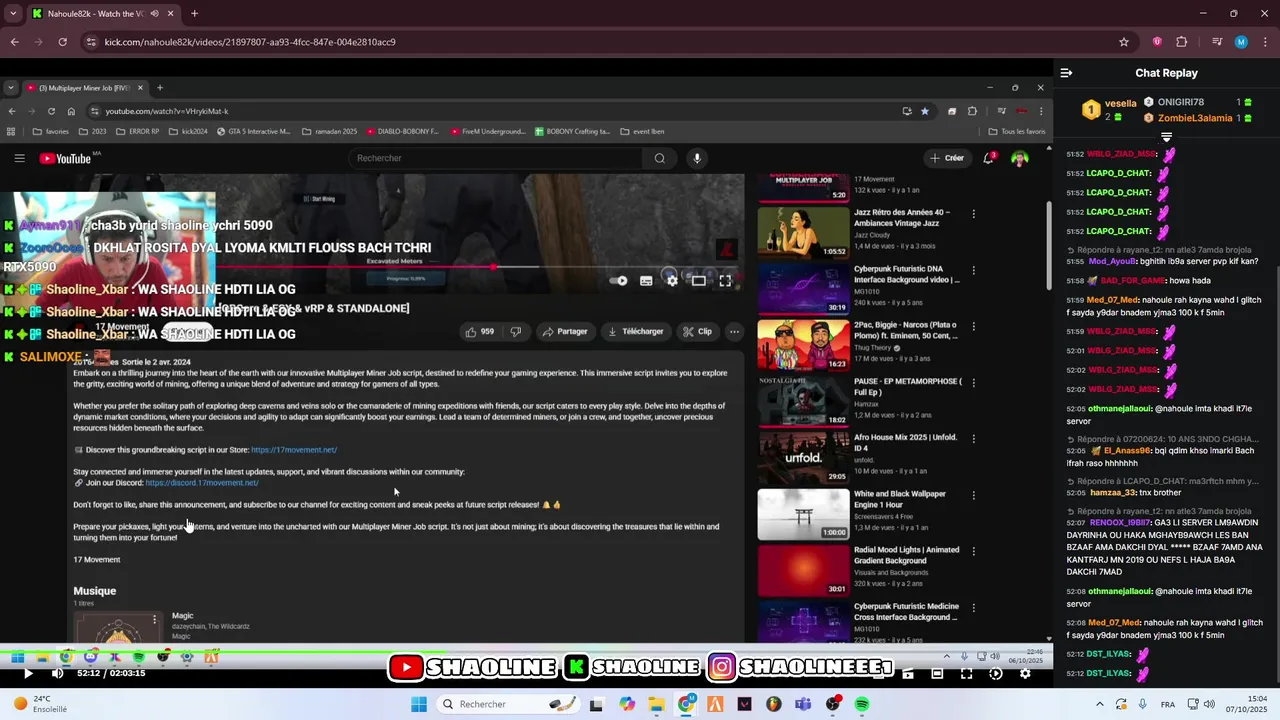The height and width of the screenshot is (720, 1280).
Task: Toggle theater mode in Kick player
Action: pos(937,673)
